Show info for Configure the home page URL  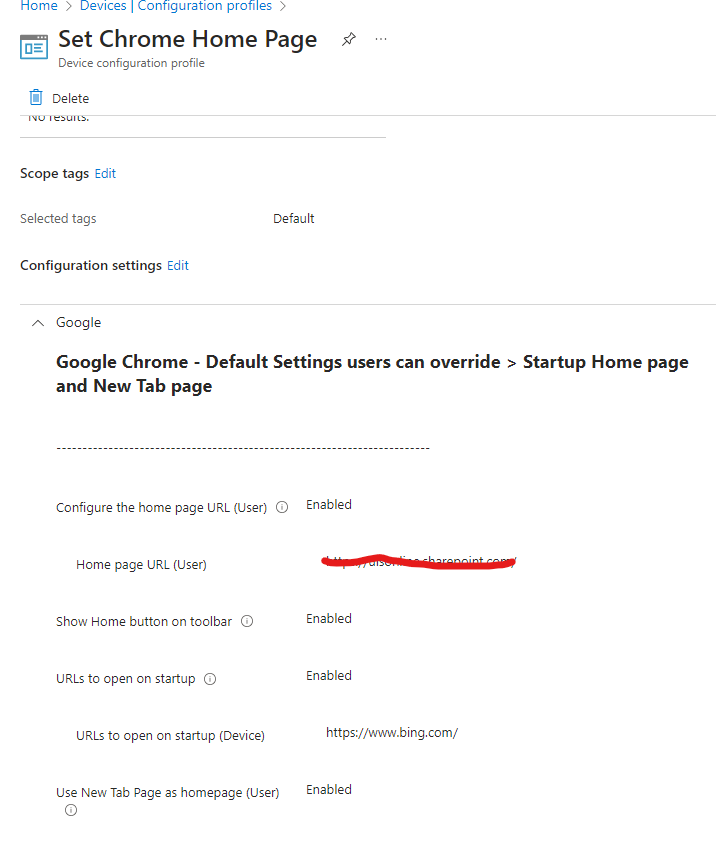282,507
